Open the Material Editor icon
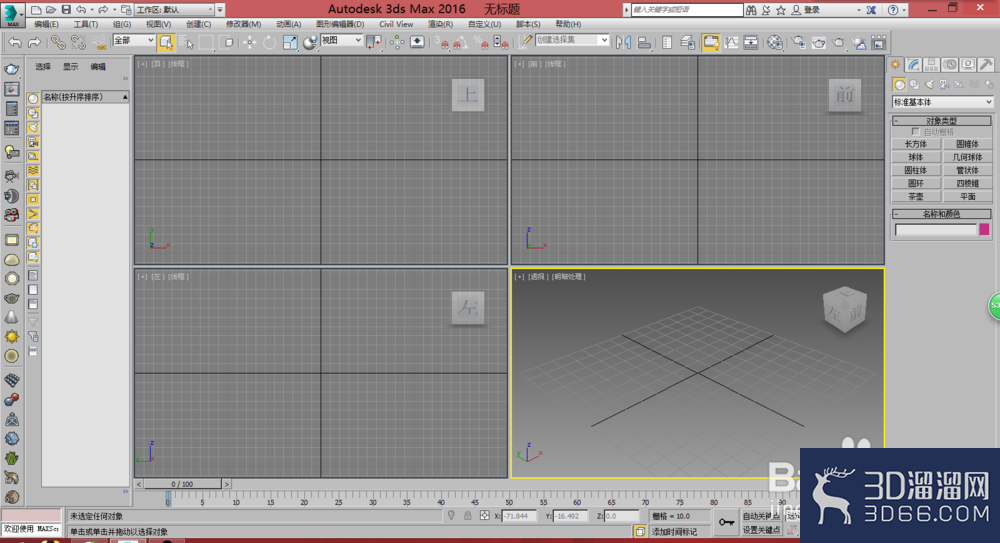 tap(774, 43)
